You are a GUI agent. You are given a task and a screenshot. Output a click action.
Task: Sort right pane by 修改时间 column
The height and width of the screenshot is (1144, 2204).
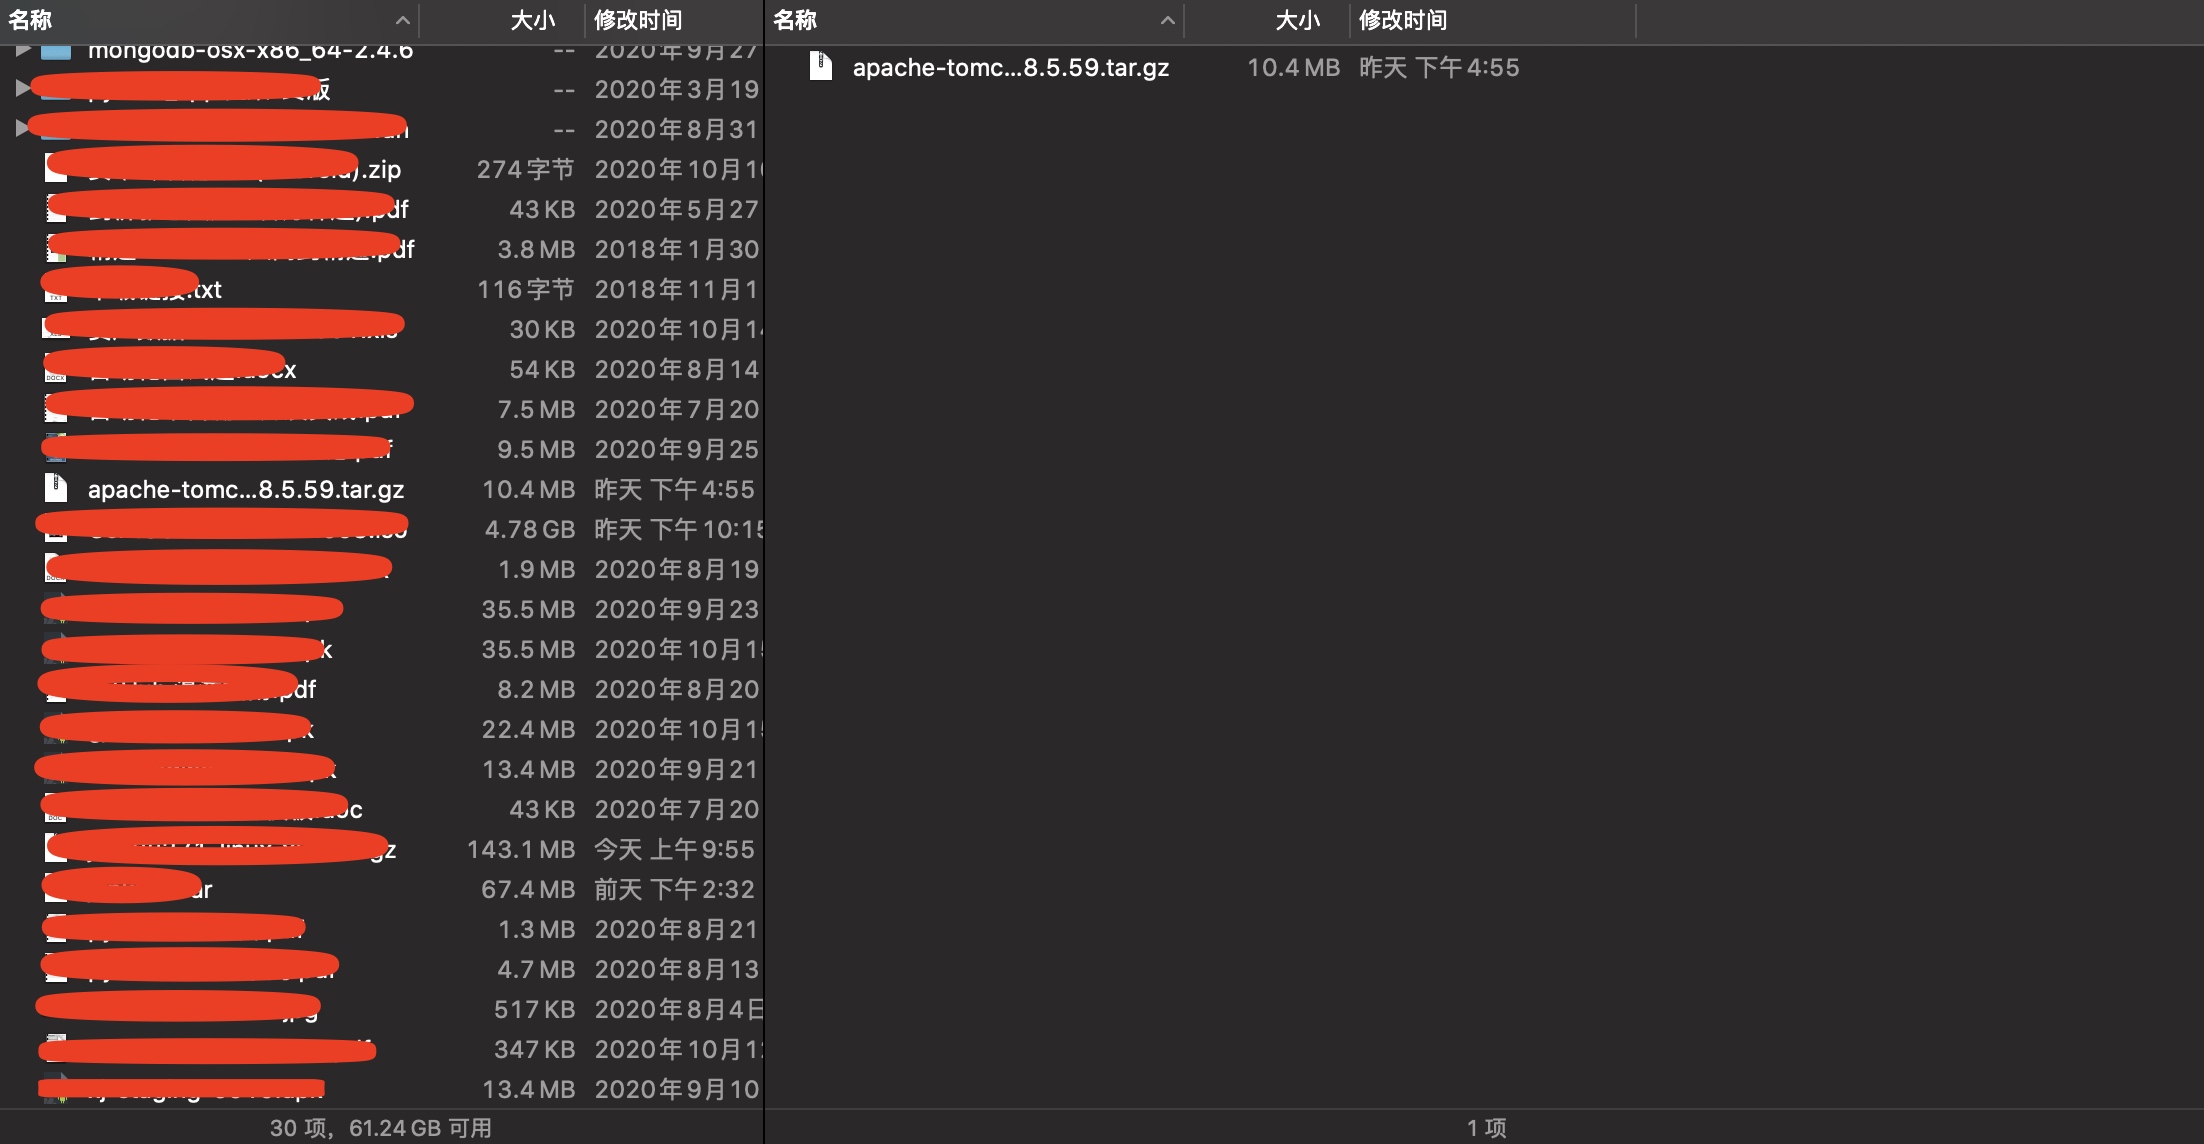point(1402,20)
